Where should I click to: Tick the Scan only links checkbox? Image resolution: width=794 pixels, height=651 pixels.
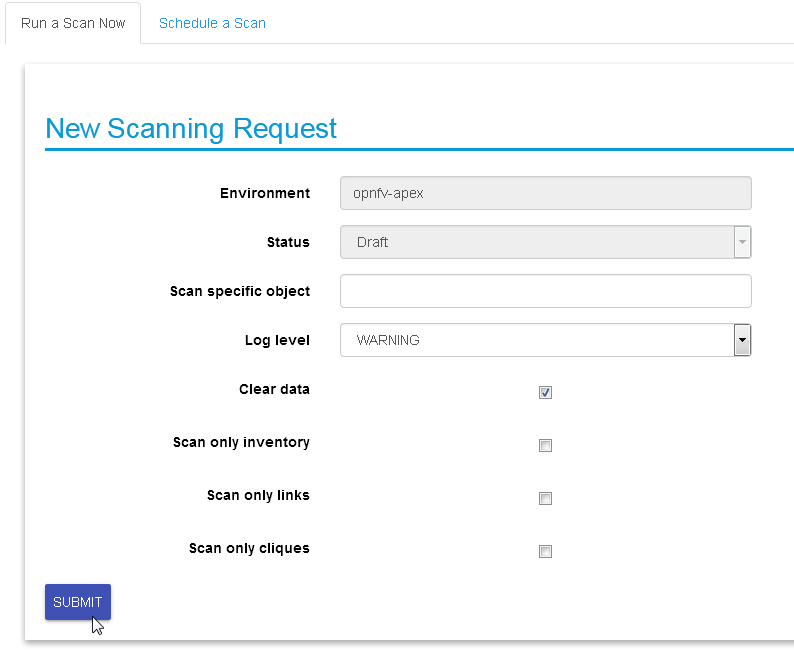[545, 498]
